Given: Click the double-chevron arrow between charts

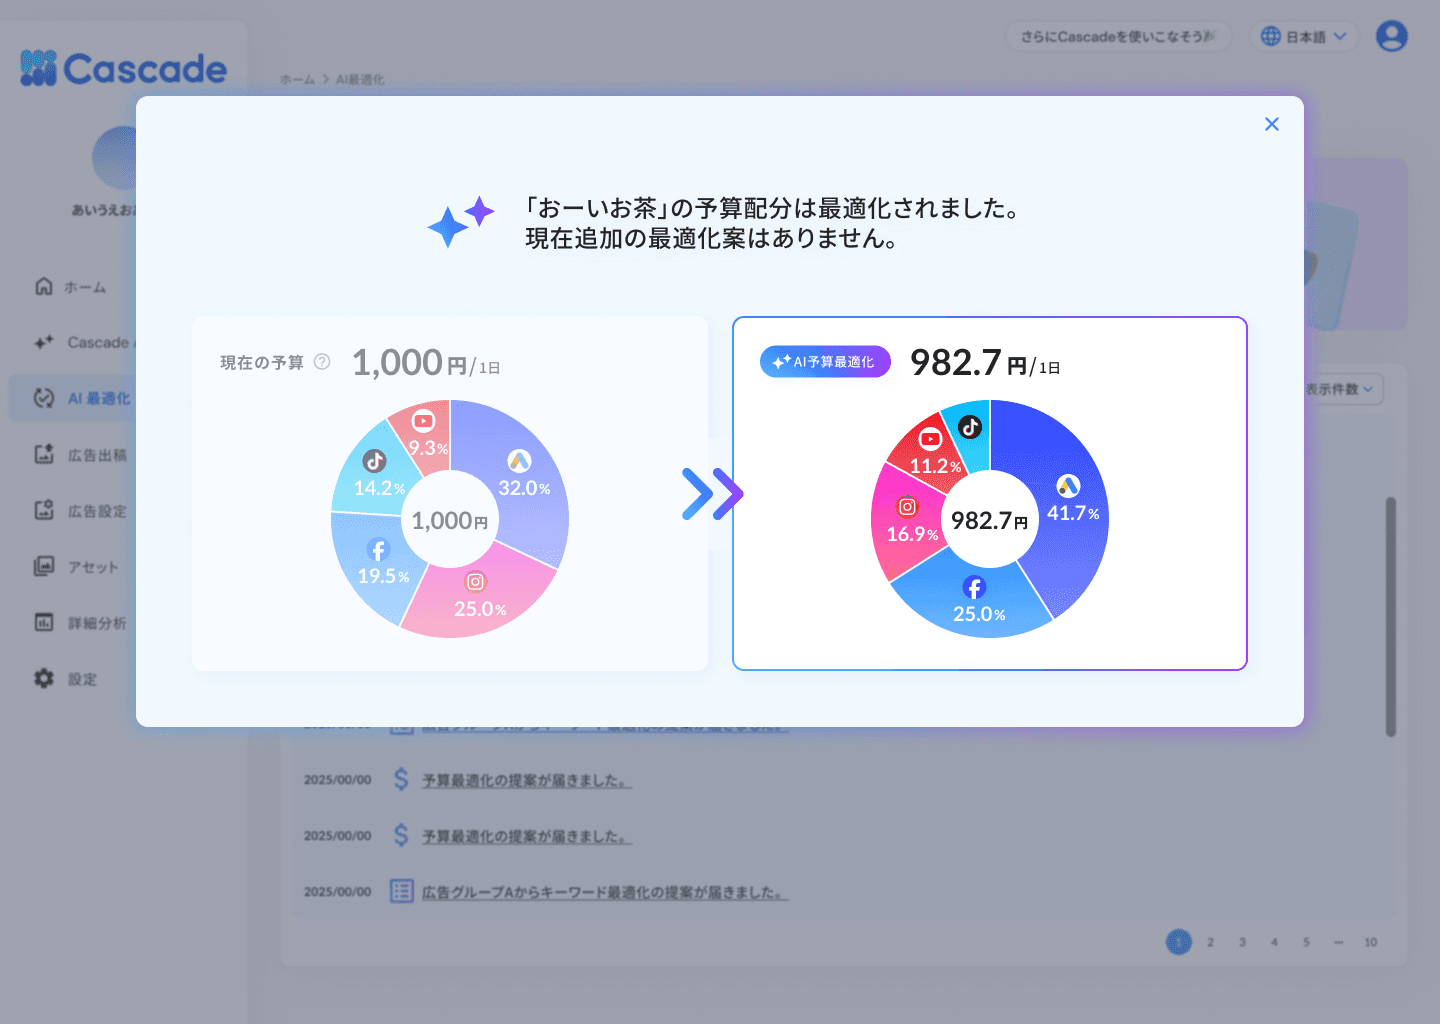Looking at the screenshot, I should click(713, 494).
